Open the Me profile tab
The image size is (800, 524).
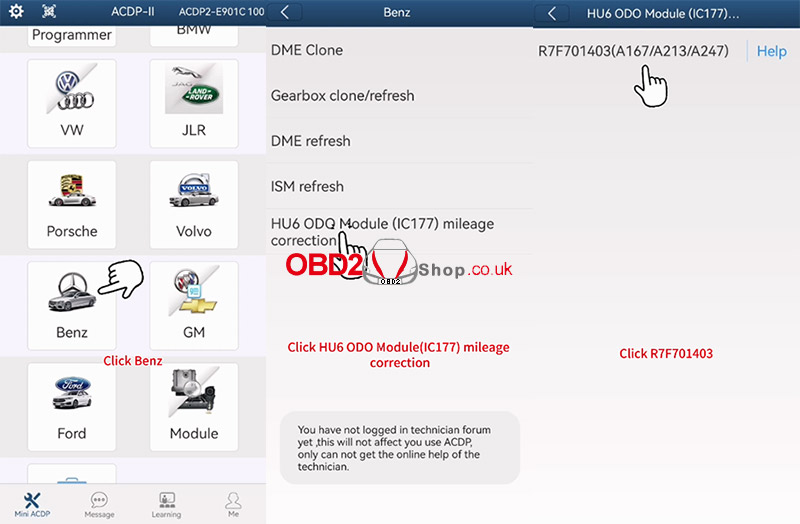point(233,504)
